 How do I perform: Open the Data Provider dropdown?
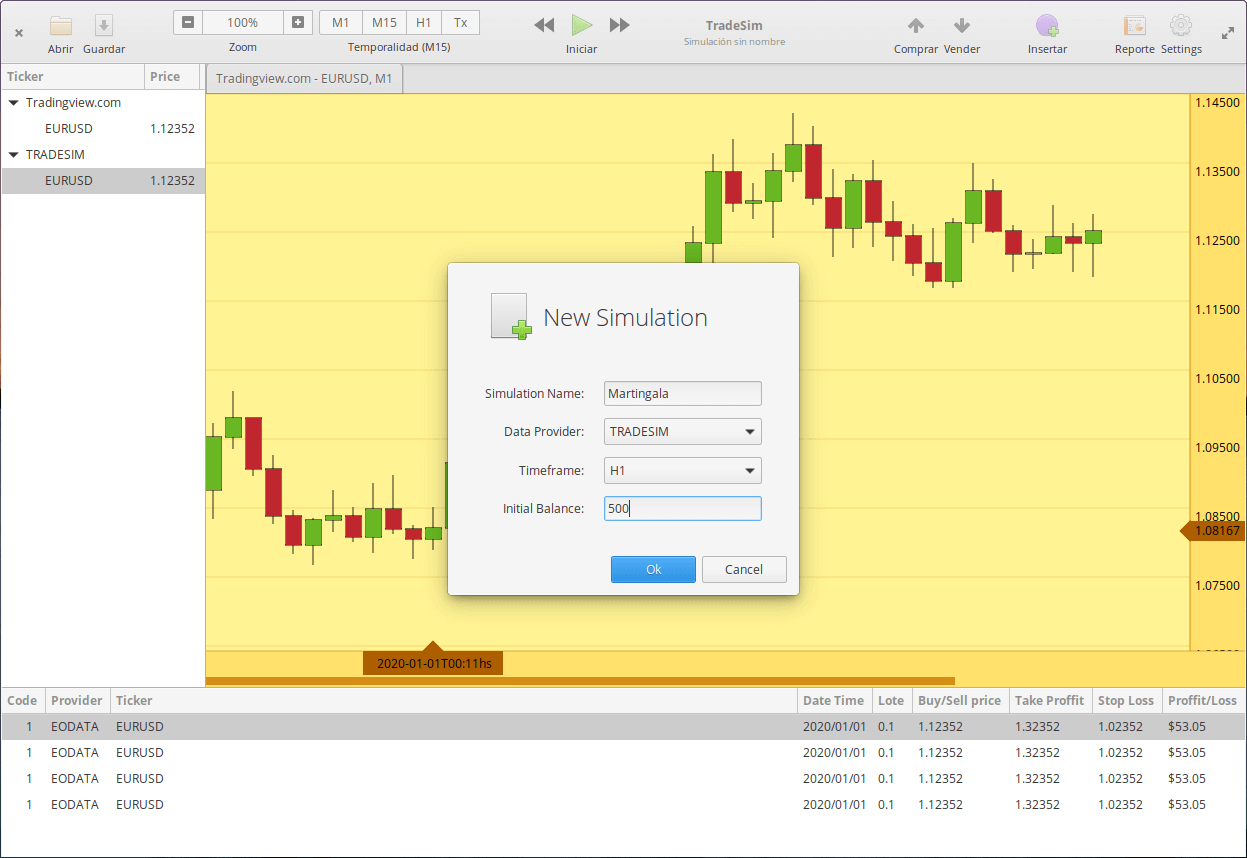(682, 431)
